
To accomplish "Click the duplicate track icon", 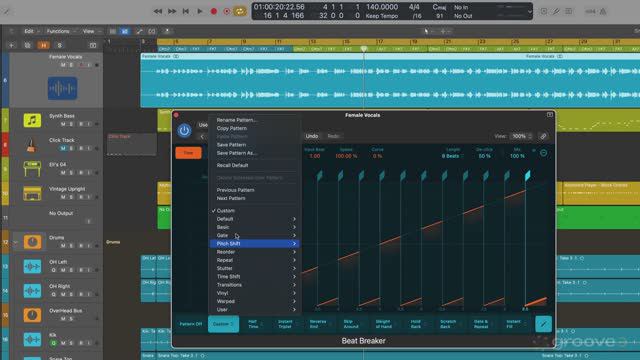I will [27, 45].
